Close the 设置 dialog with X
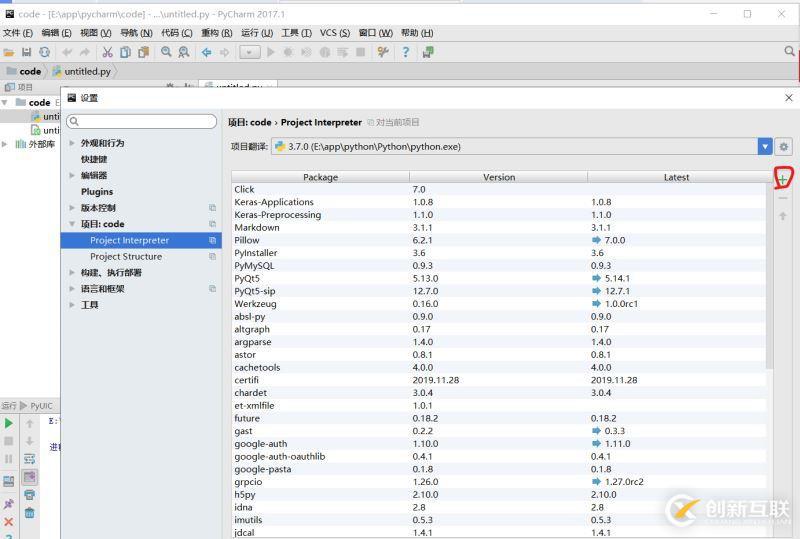 click(x=789, y=97)
